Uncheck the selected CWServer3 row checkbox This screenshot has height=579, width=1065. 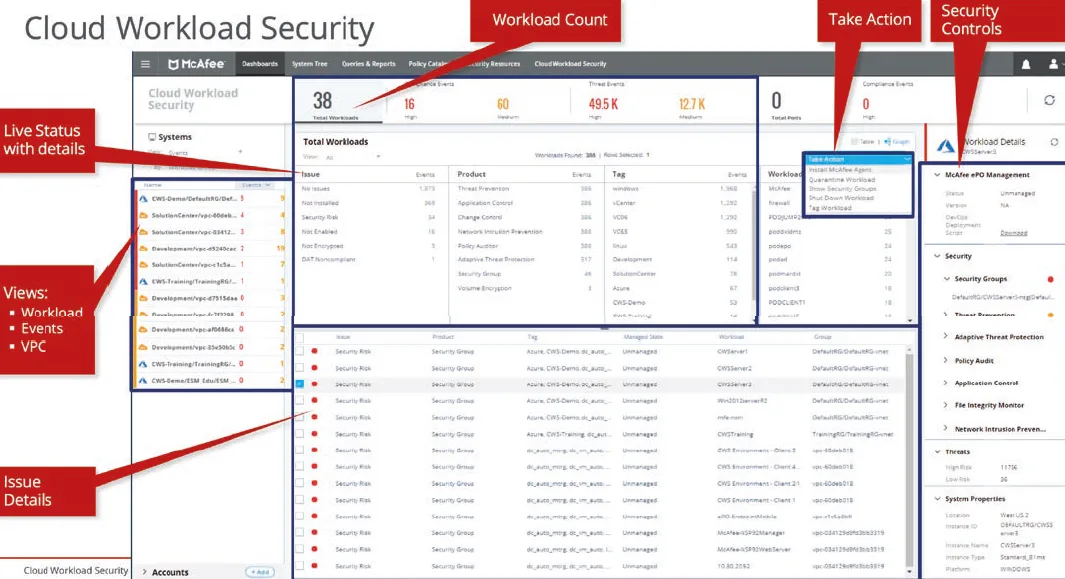point(300,384)
